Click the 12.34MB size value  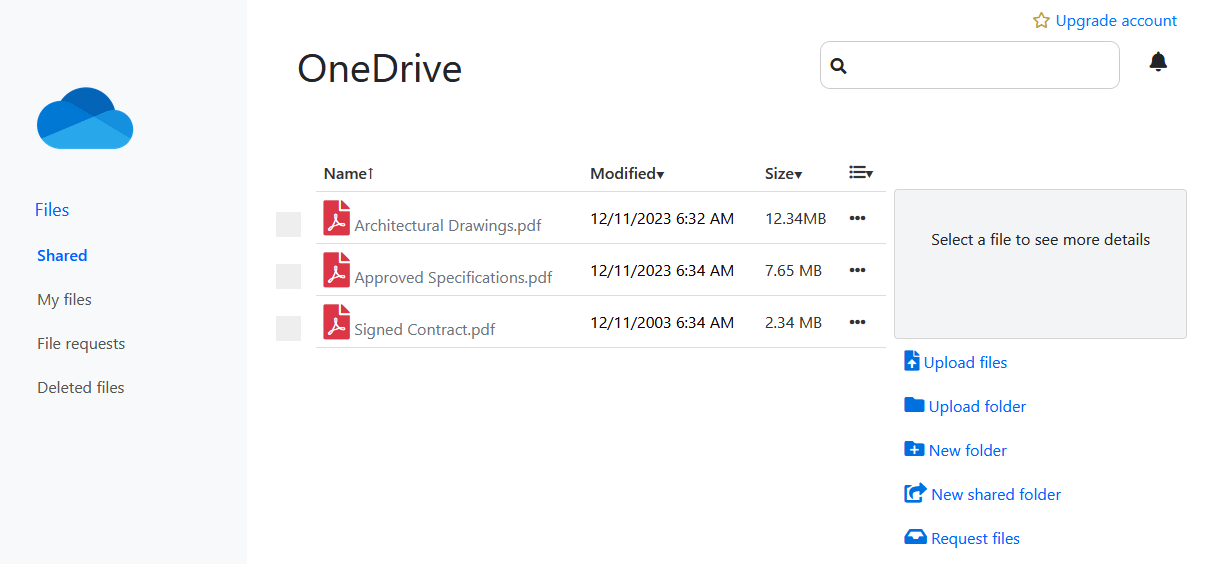click(x=796, y=218)
